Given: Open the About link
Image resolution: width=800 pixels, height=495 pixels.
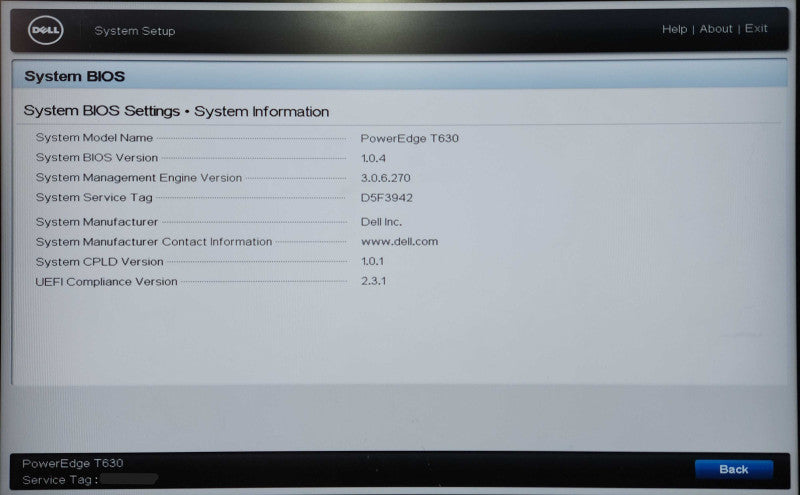Looking at the screenshot, I should [716, 29].
